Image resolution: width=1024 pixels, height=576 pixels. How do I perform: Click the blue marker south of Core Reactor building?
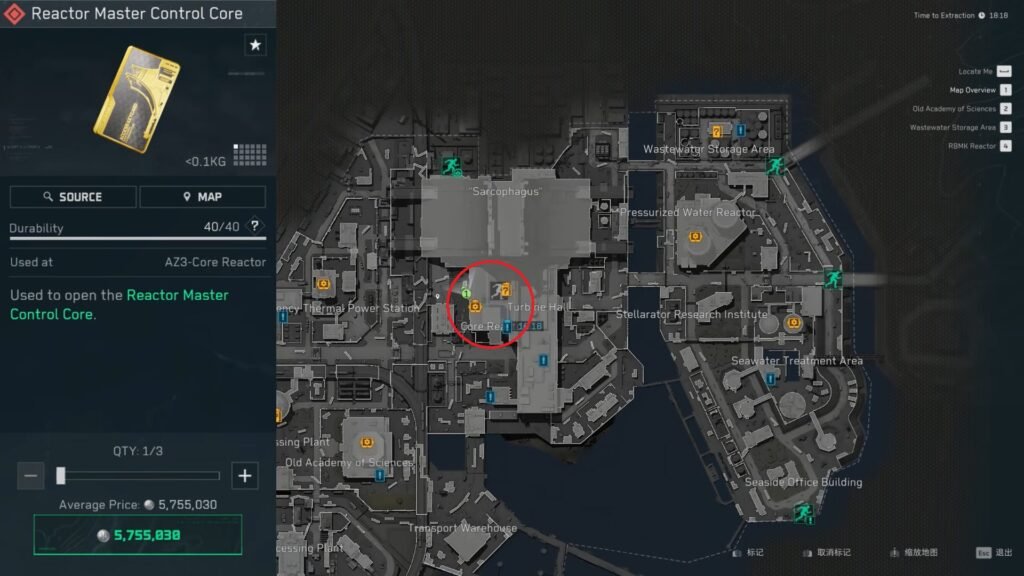click(490, 396)
